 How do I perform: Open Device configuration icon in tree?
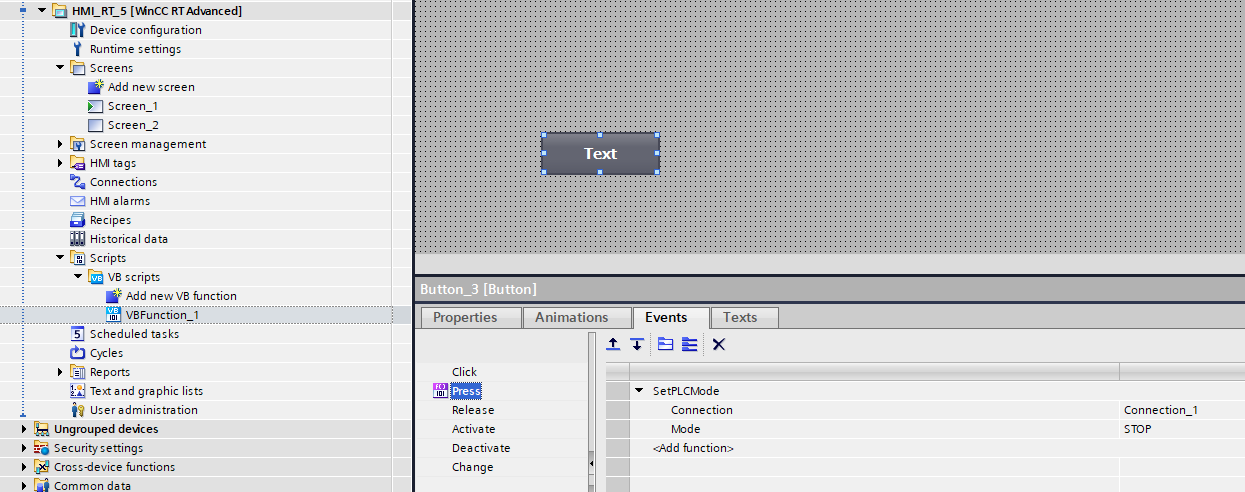pyautogui.click(x=77, y=30)
